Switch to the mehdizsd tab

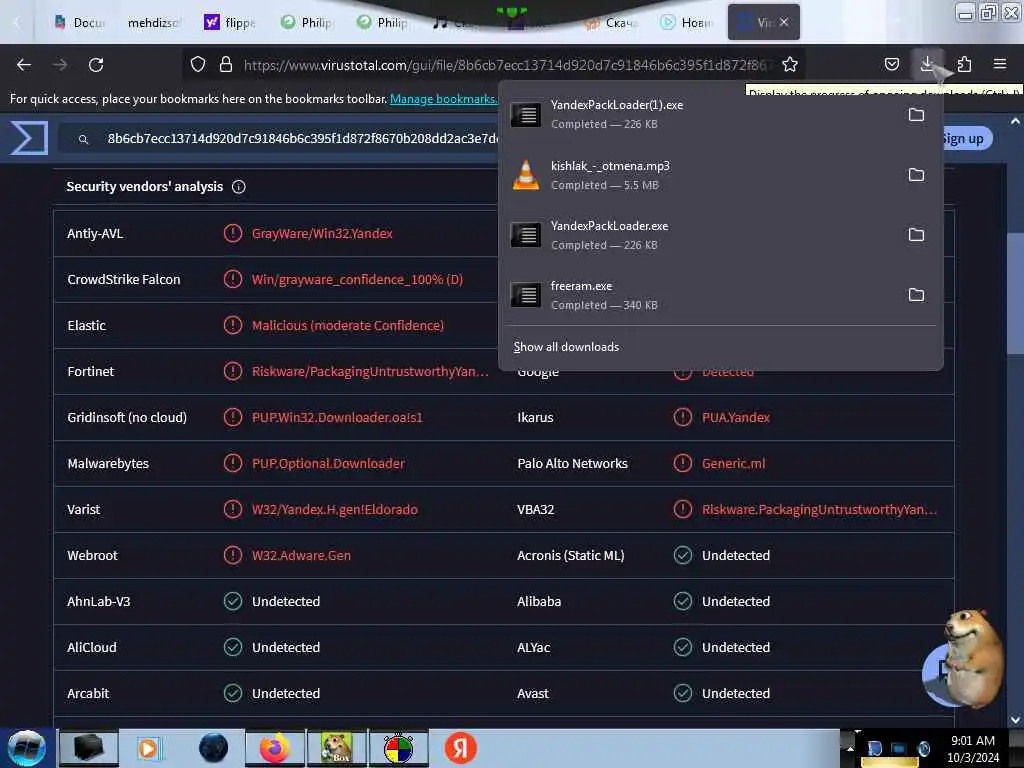[x=153, y=23]
